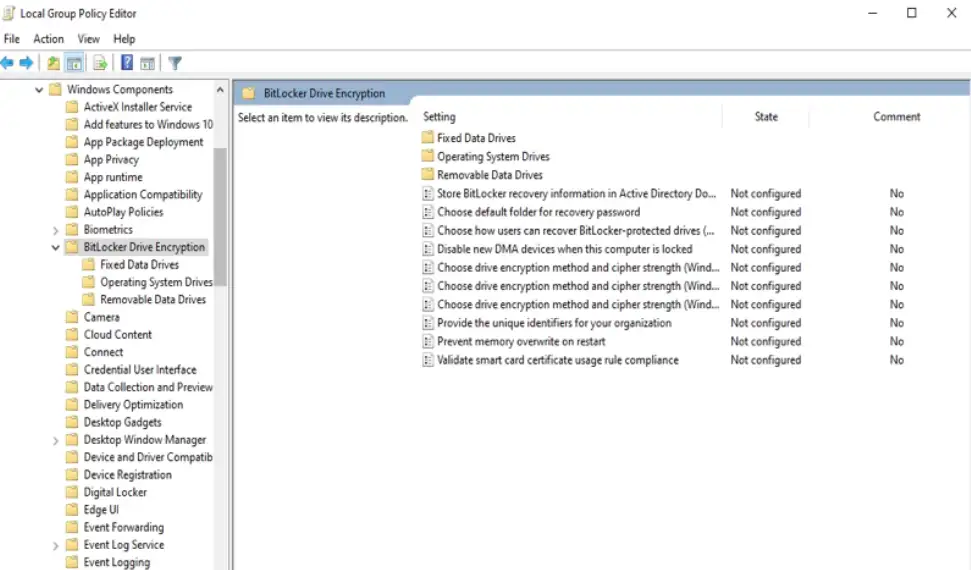The height and width of the screenshot is (570, 971).
Task: Select Device Registration in tree
Action: click(128, 475)
